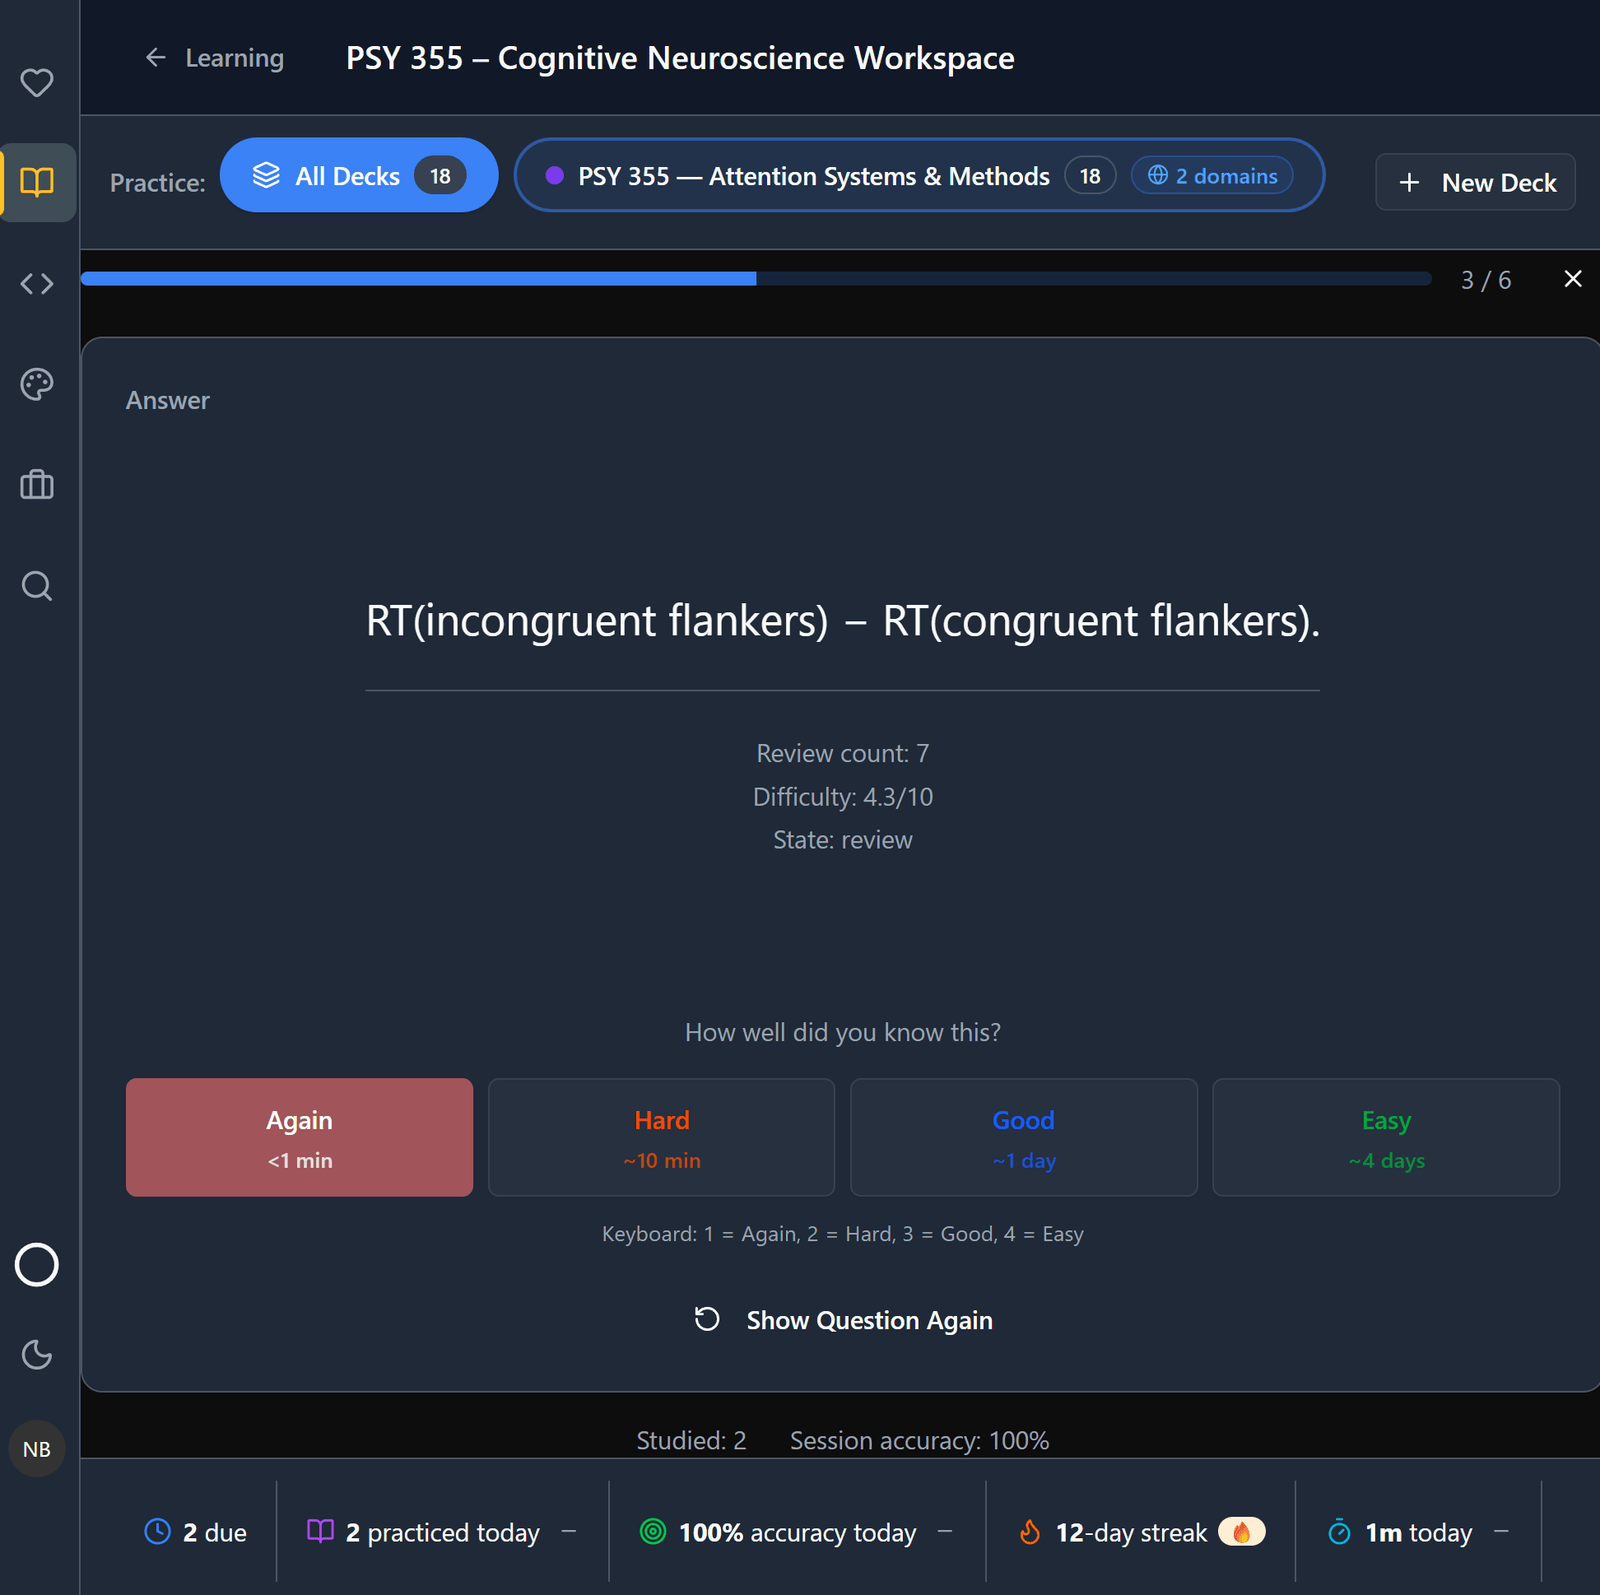Click the session progress bar
This screenshot has height=1595, width=1600.
[756, 279]
